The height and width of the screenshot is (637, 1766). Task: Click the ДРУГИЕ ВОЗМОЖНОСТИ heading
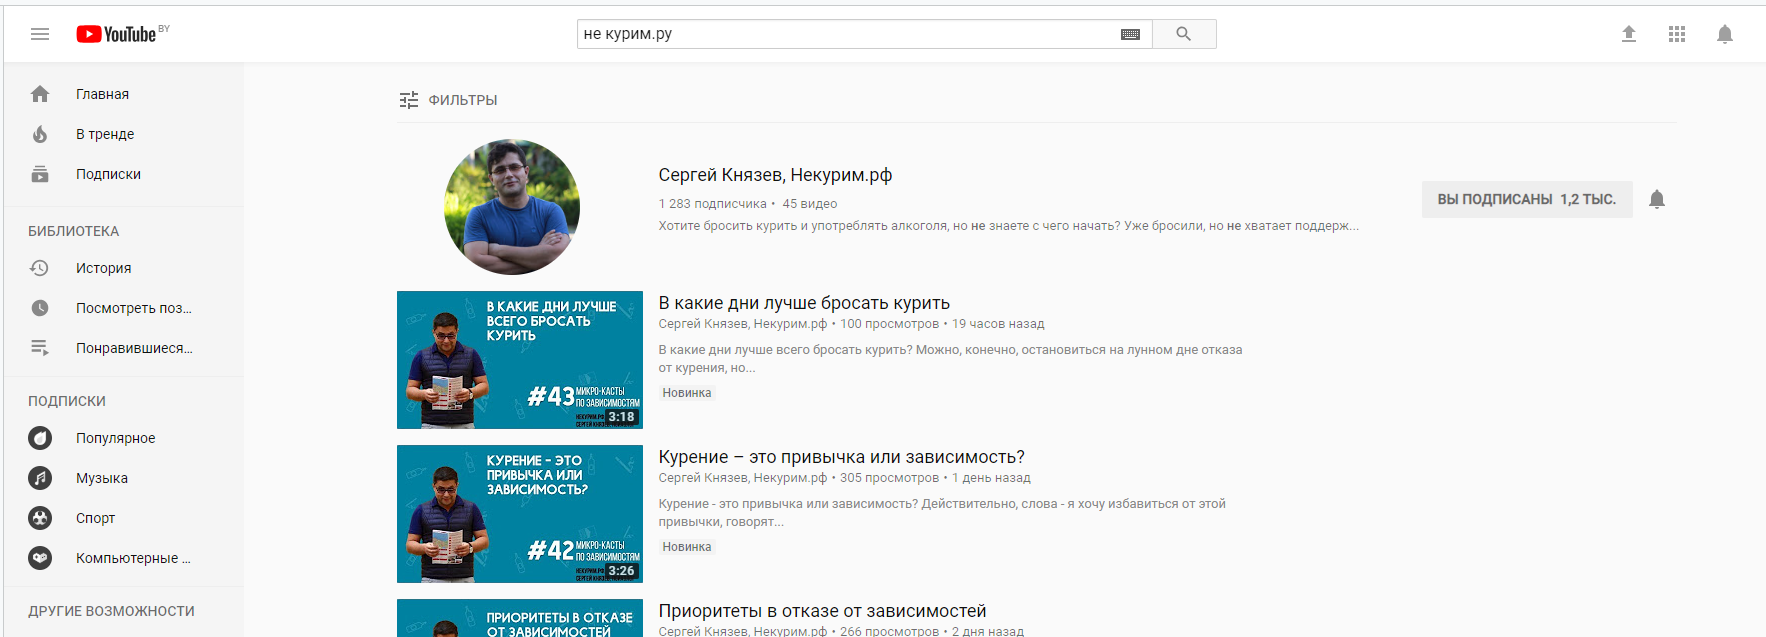111,611
